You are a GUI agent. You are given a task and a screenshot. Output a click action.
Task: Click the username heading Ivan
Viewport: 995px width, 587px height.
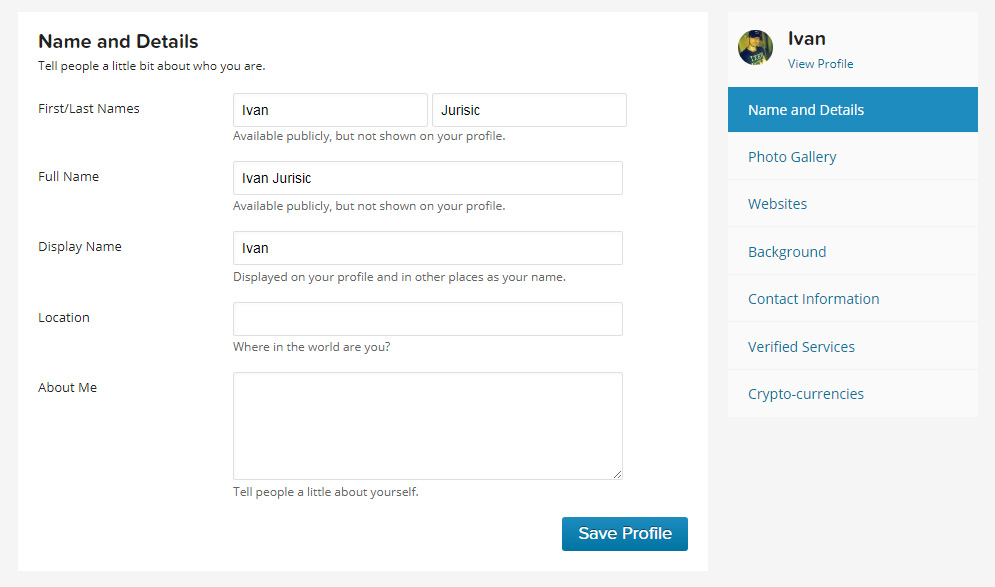(x=806, y=38)
